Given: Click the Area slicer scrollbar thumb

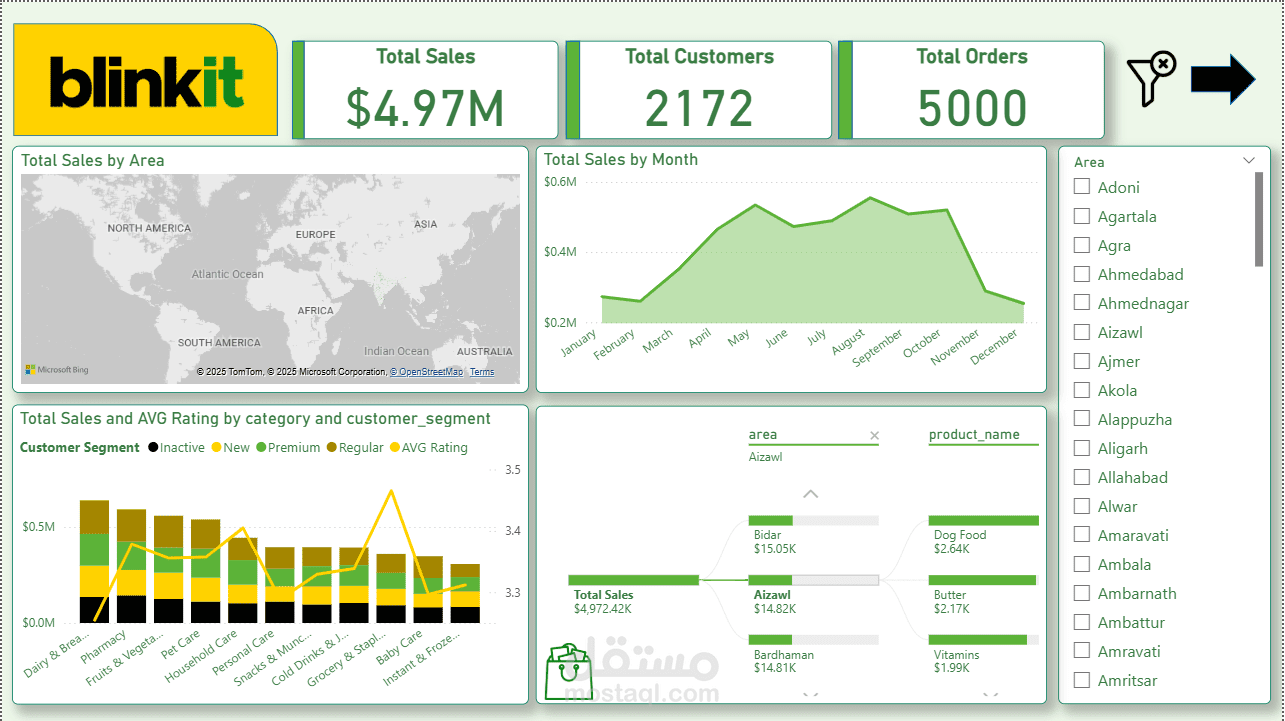Looking at the screenshot, I should [1259, 219].
